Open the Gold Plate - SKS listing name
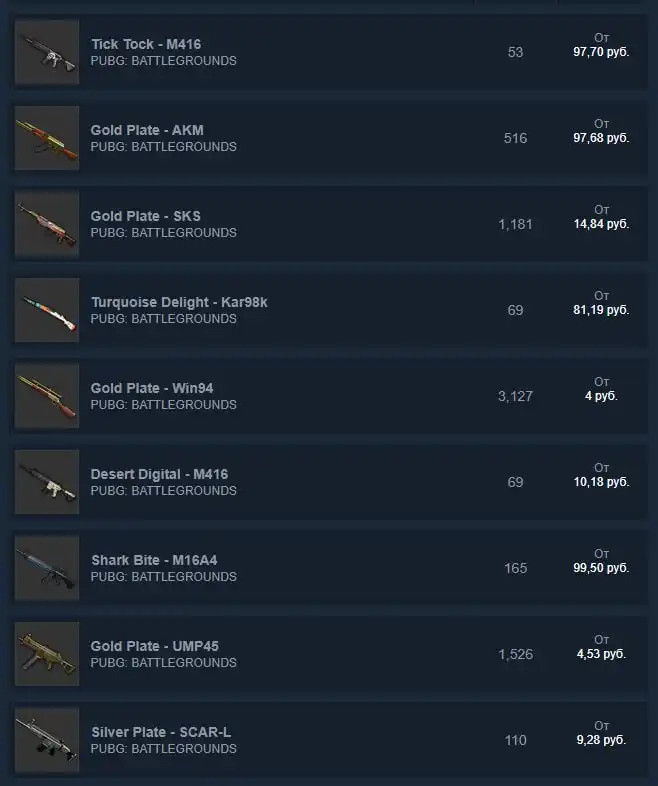This screenshot has height=786, width=658. [146, 216]
